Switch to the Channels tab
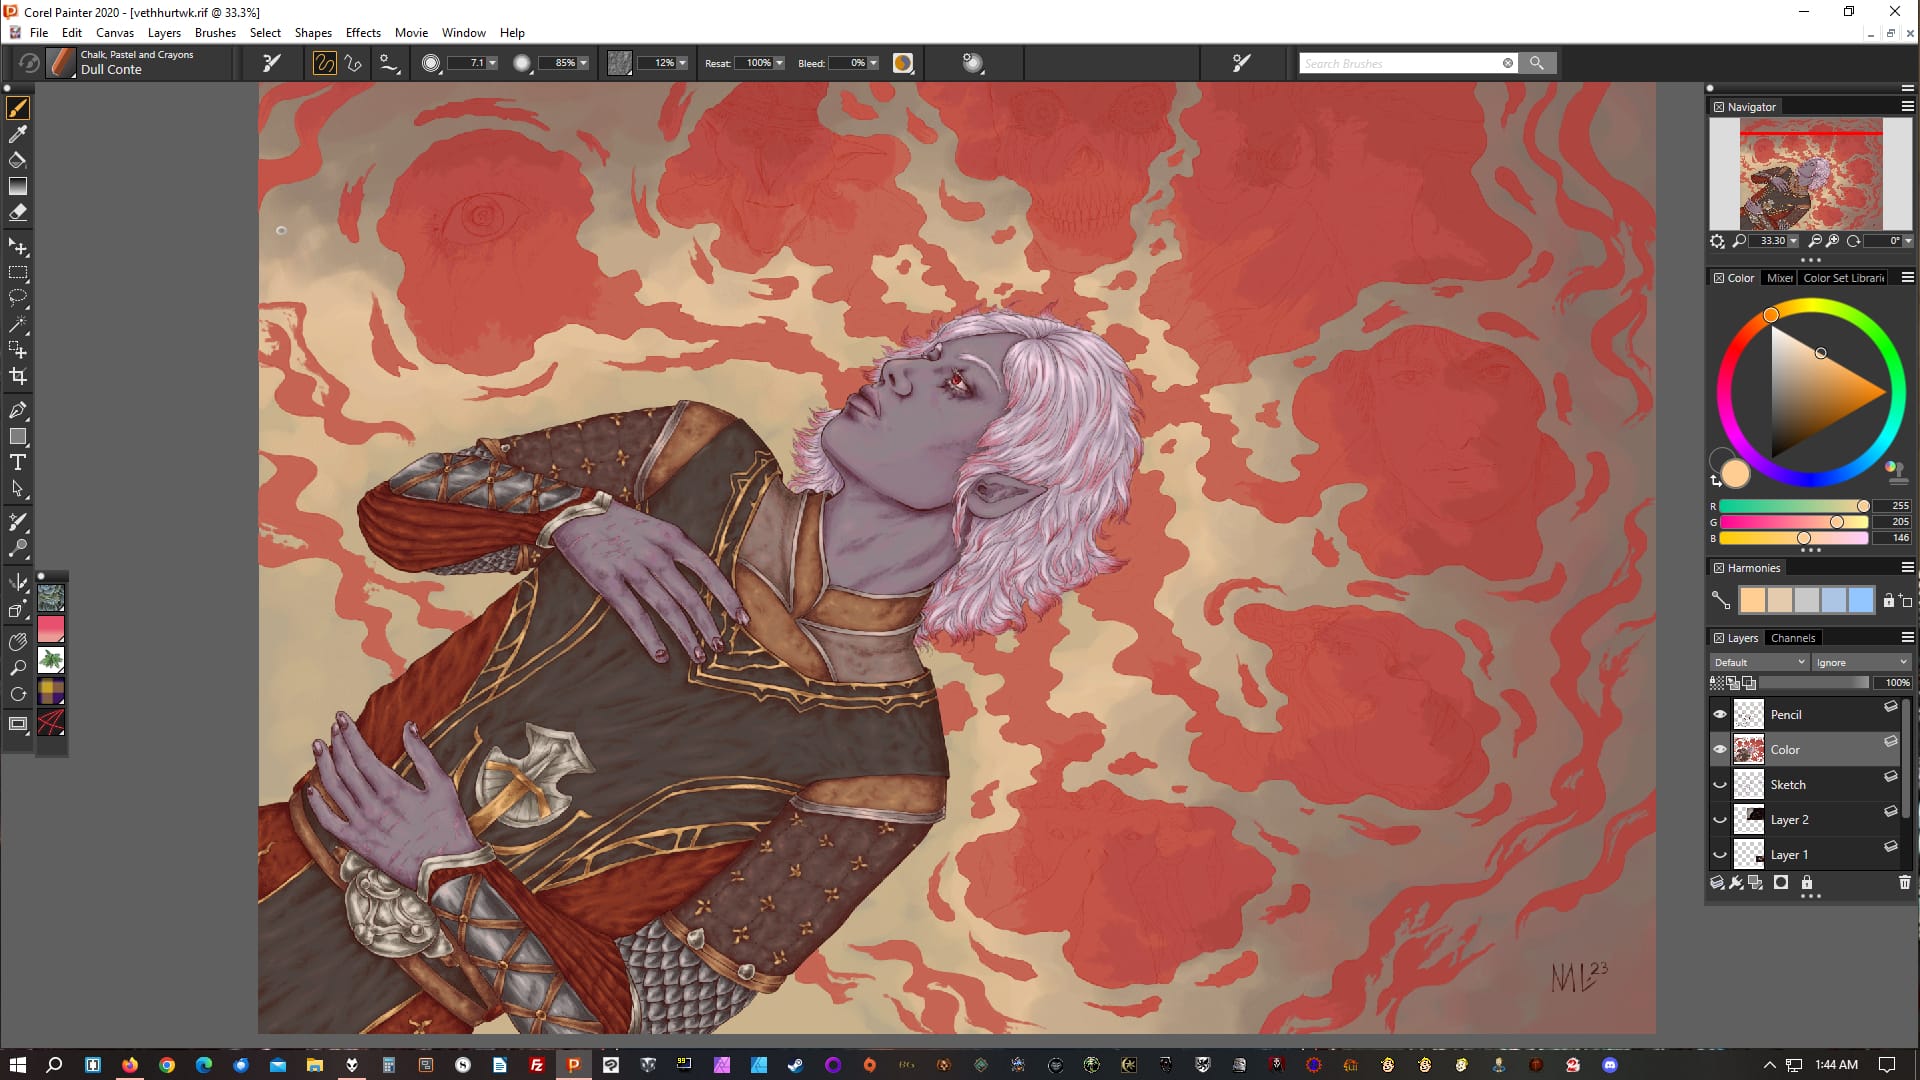 (x=1792, y=638)
